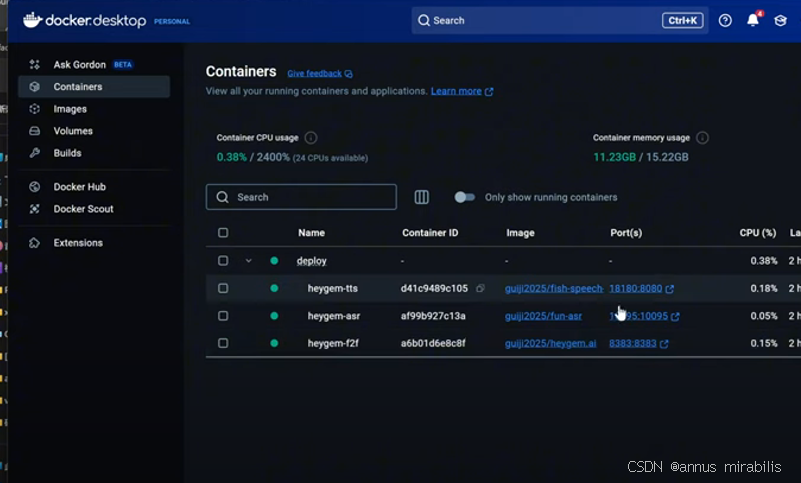Open the help question mark icon
This screenshot has height=483, width=801.
point(725,20)
